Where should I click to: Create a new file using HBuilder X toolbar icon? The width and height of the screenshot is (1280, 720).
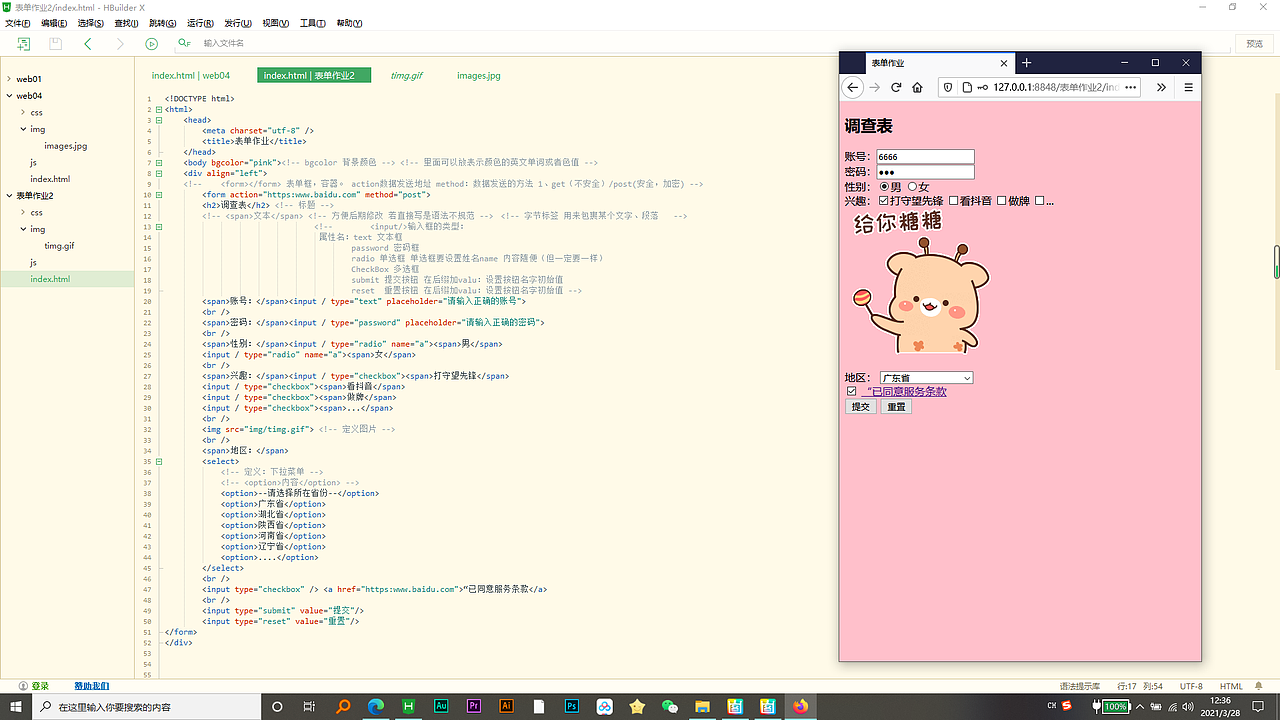pyautogui.click(x=24, y=44)
